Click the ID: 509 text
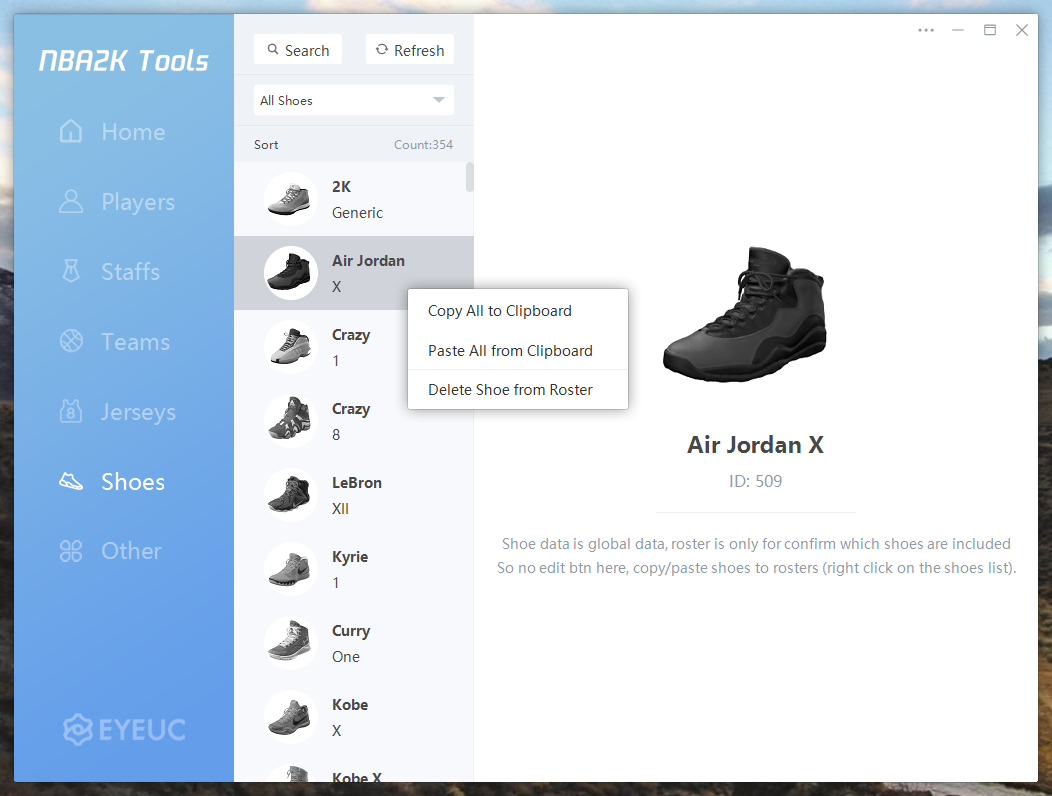The width and height of the screenshot is (1052, 796). (755, 481)
